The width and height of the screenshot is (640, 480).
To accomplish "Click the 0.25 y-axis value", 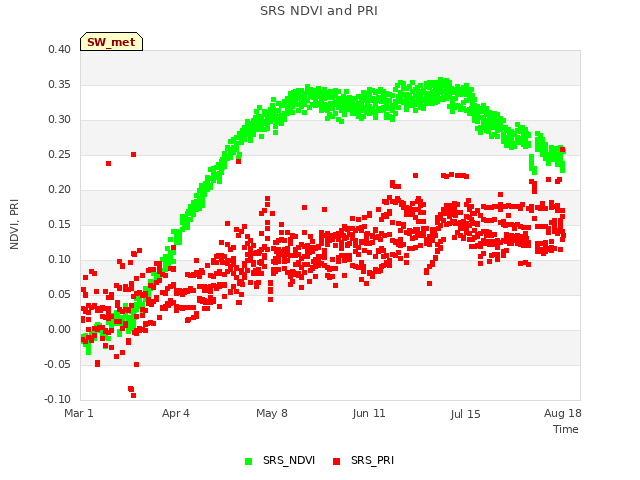I will pyautogui.click(x=59, y=155).
